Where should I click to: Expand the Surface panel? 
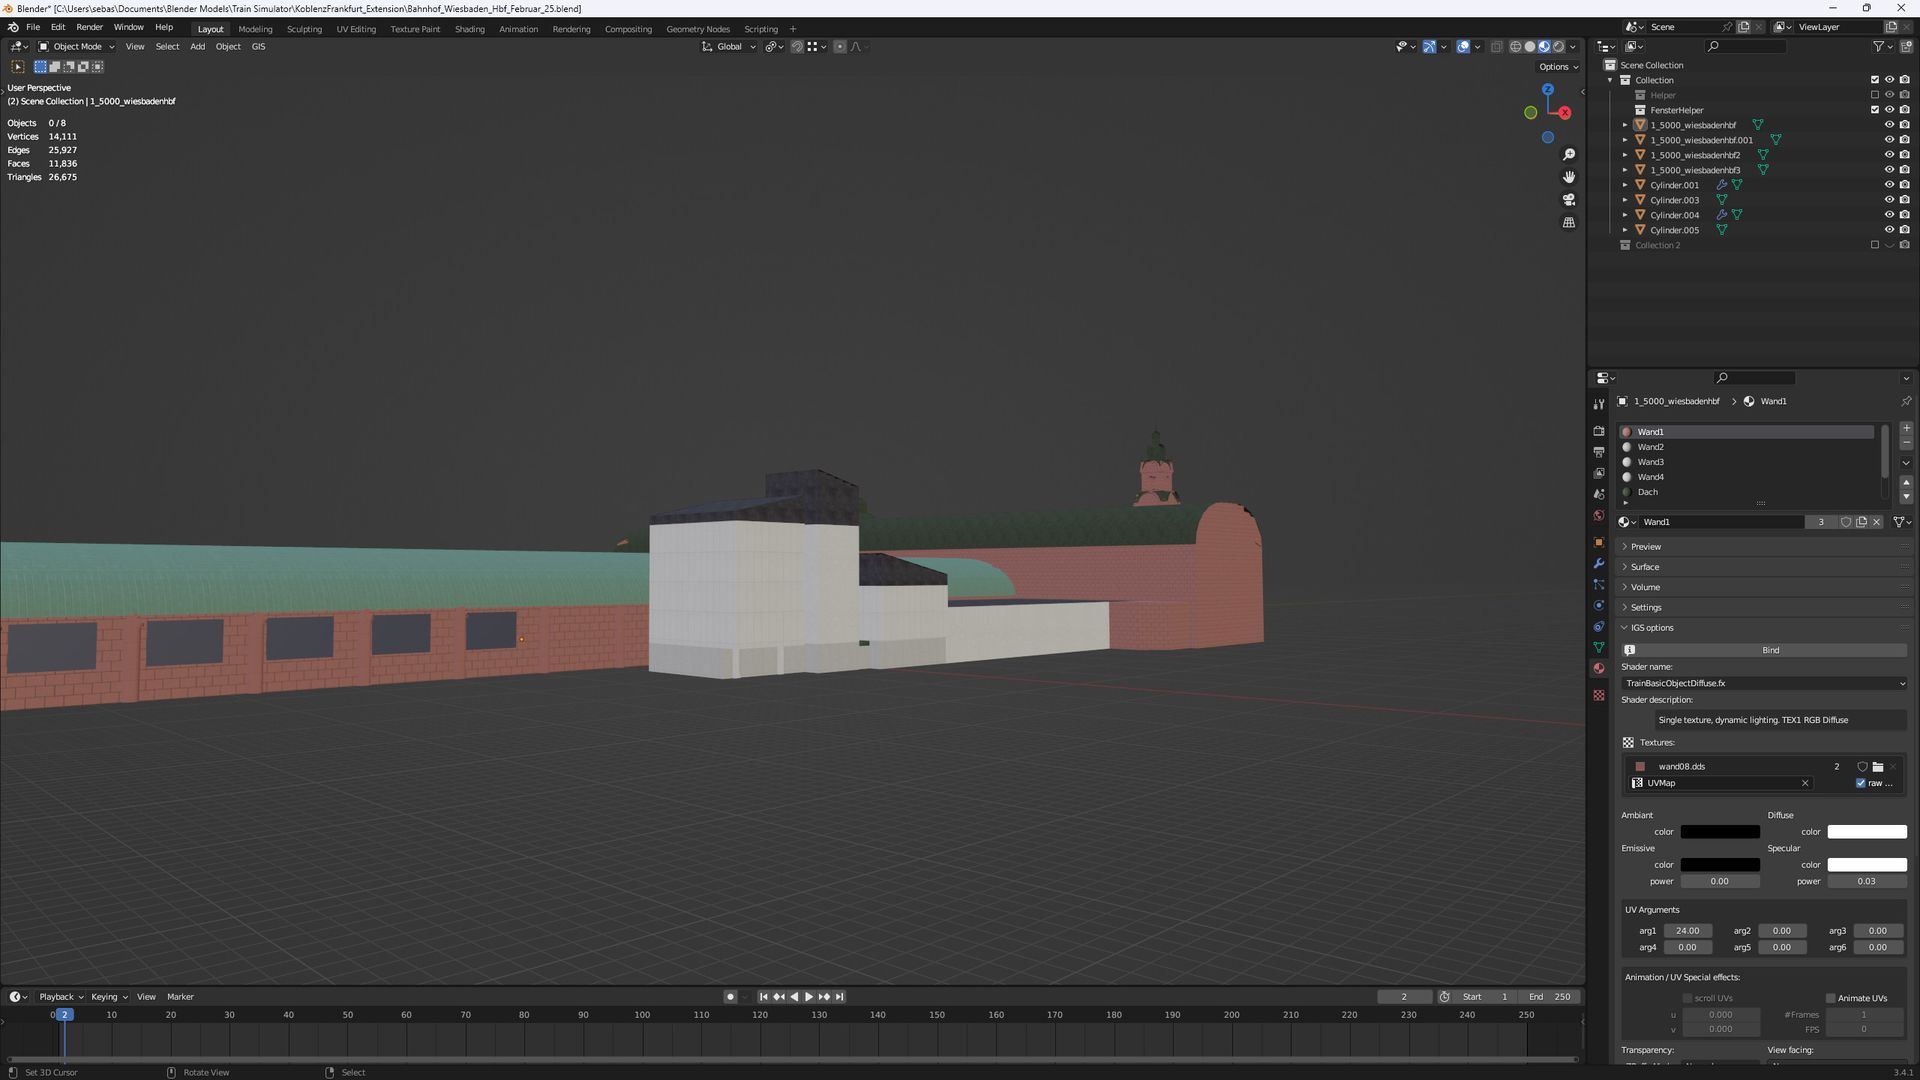[1645, 567]
